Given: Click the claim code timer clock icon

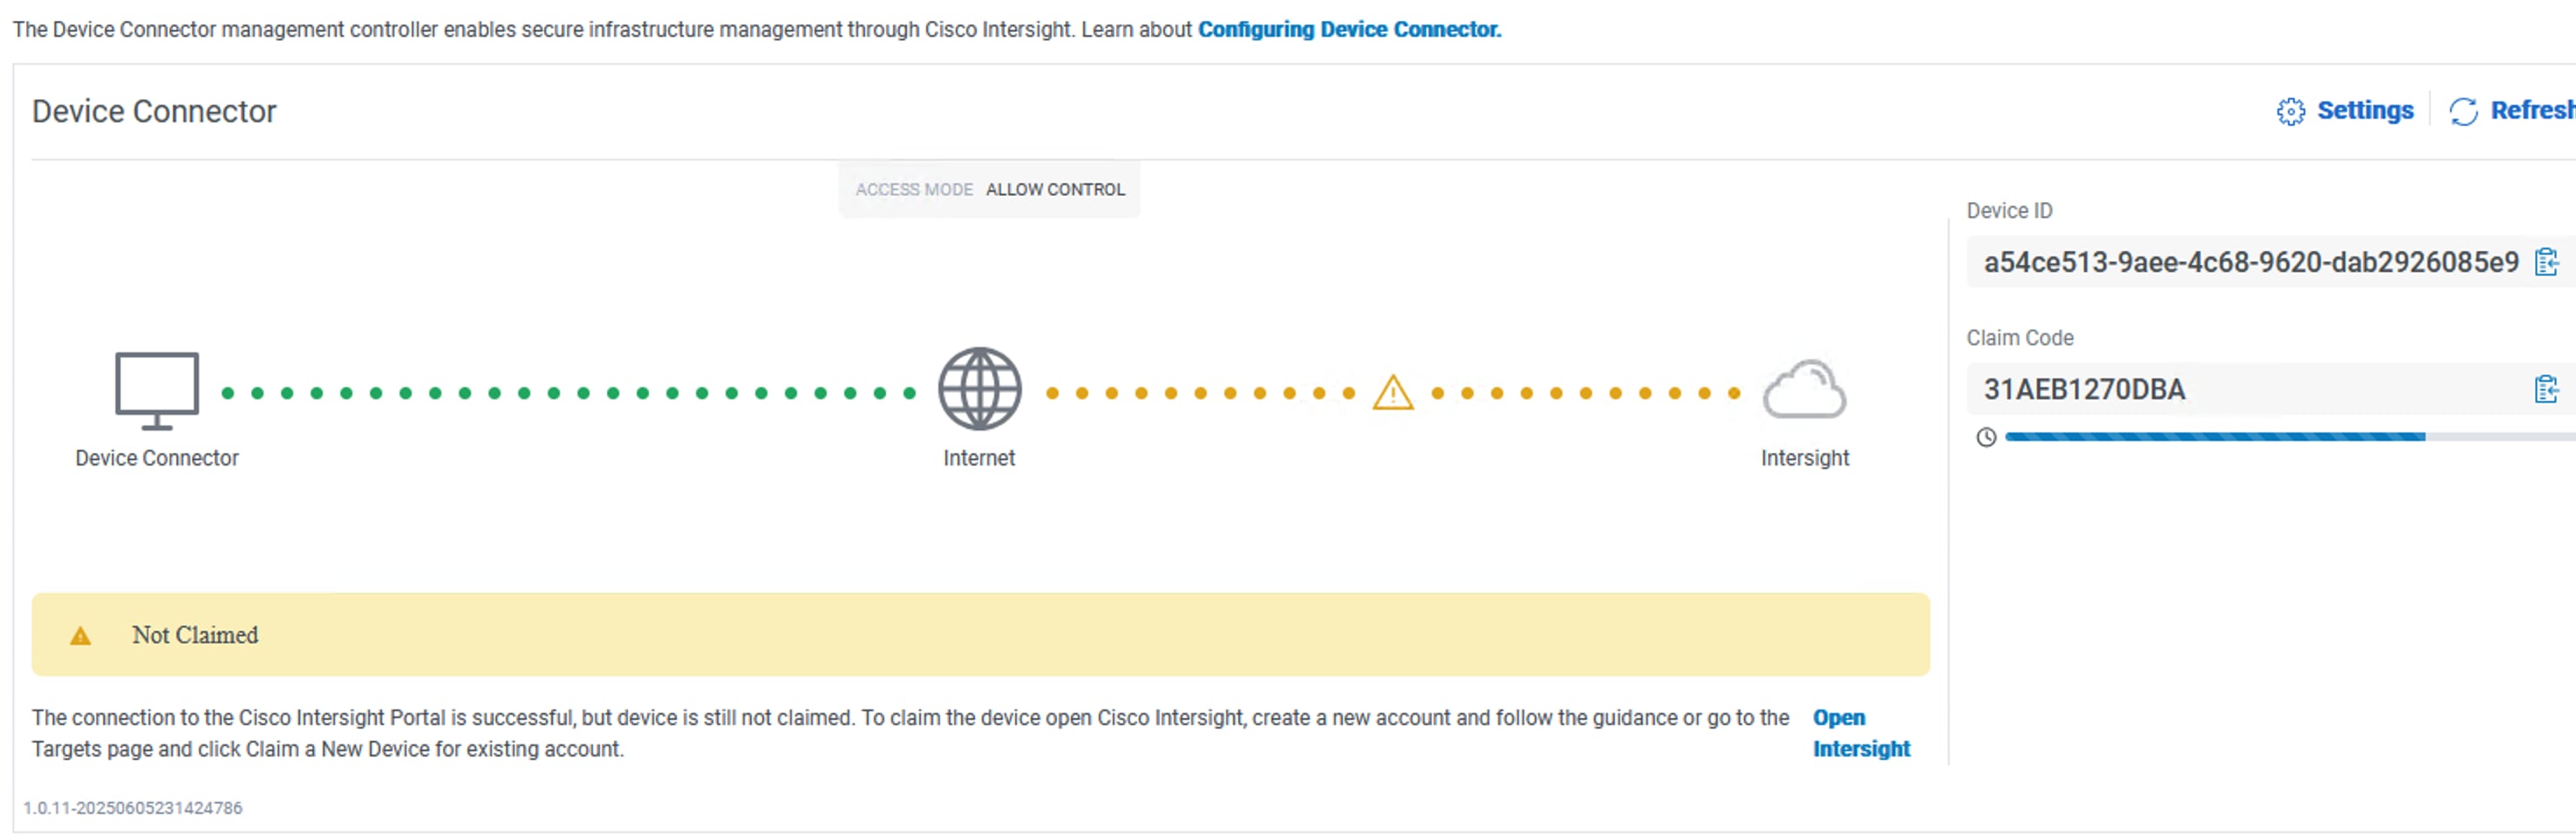Looking at the screenshot, I should pyautogui.click(x=1986, y=437).
